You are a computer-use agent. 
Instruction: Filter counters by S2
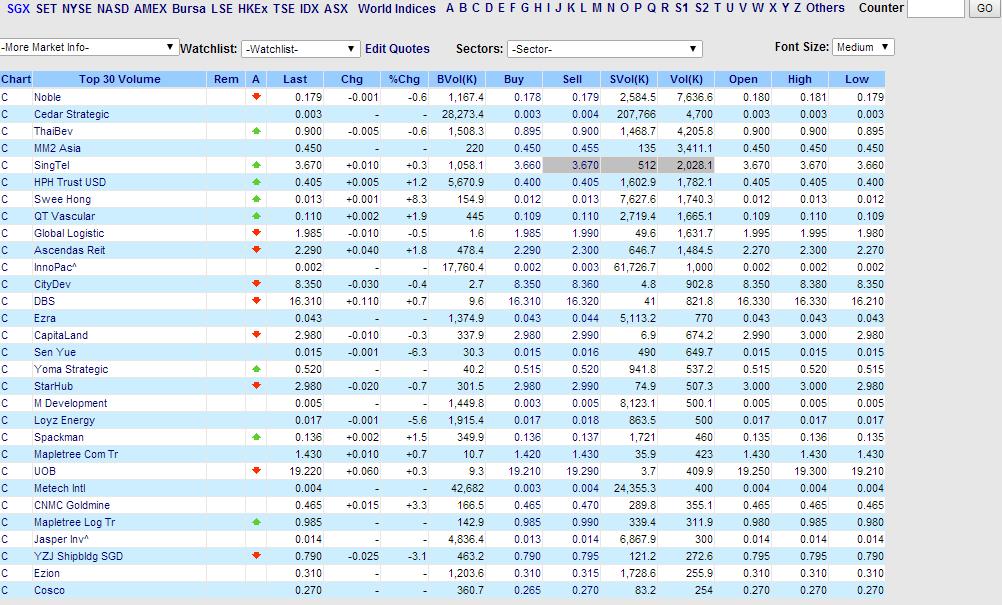702,8
